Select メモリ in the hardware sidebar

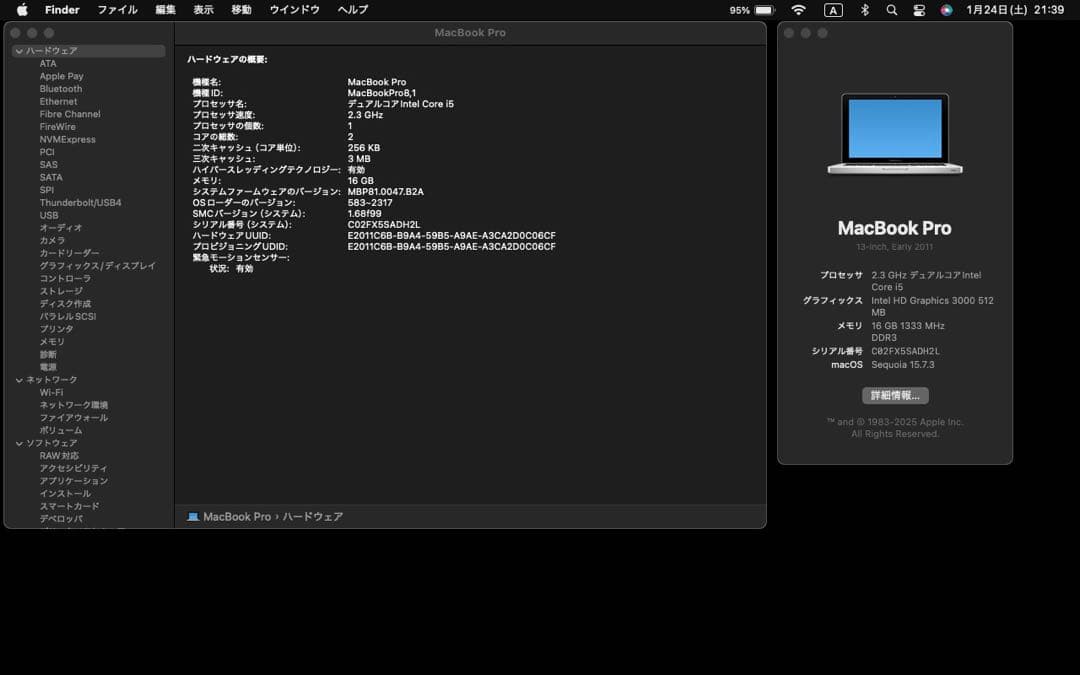[54, 341]
